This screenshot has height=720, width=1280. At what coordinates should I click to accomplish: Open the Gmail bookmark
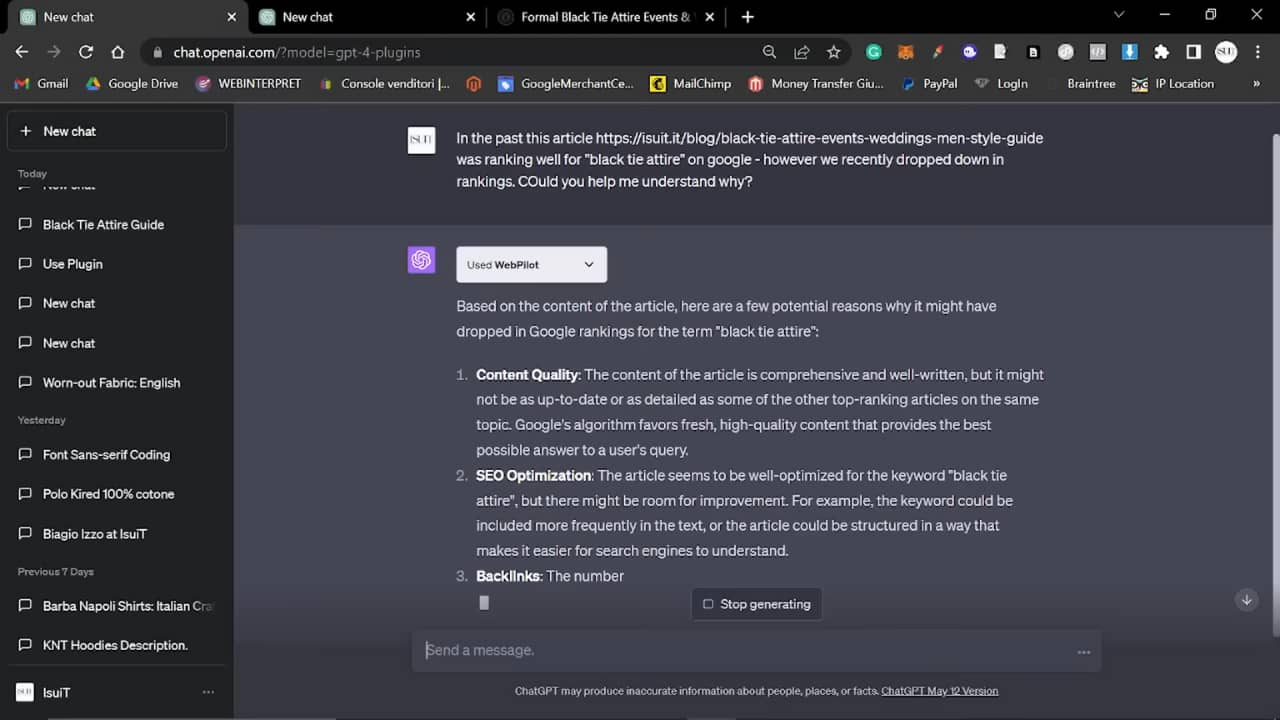(x=41, y=84)
